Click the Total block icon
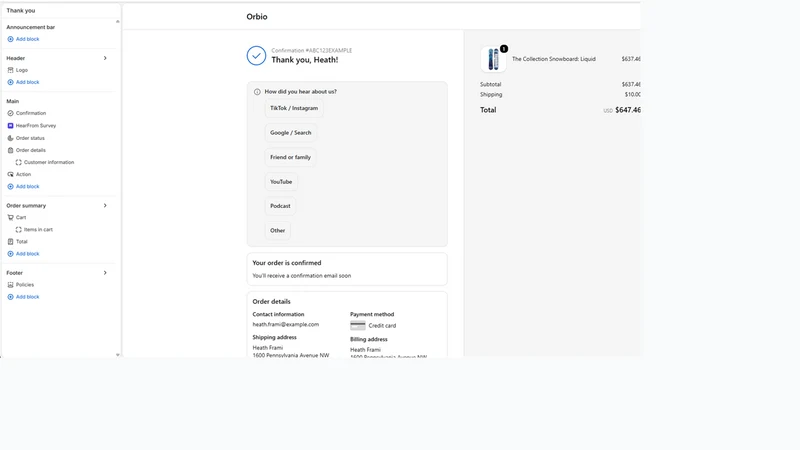 pyautogui.click(x=10, y=242)
